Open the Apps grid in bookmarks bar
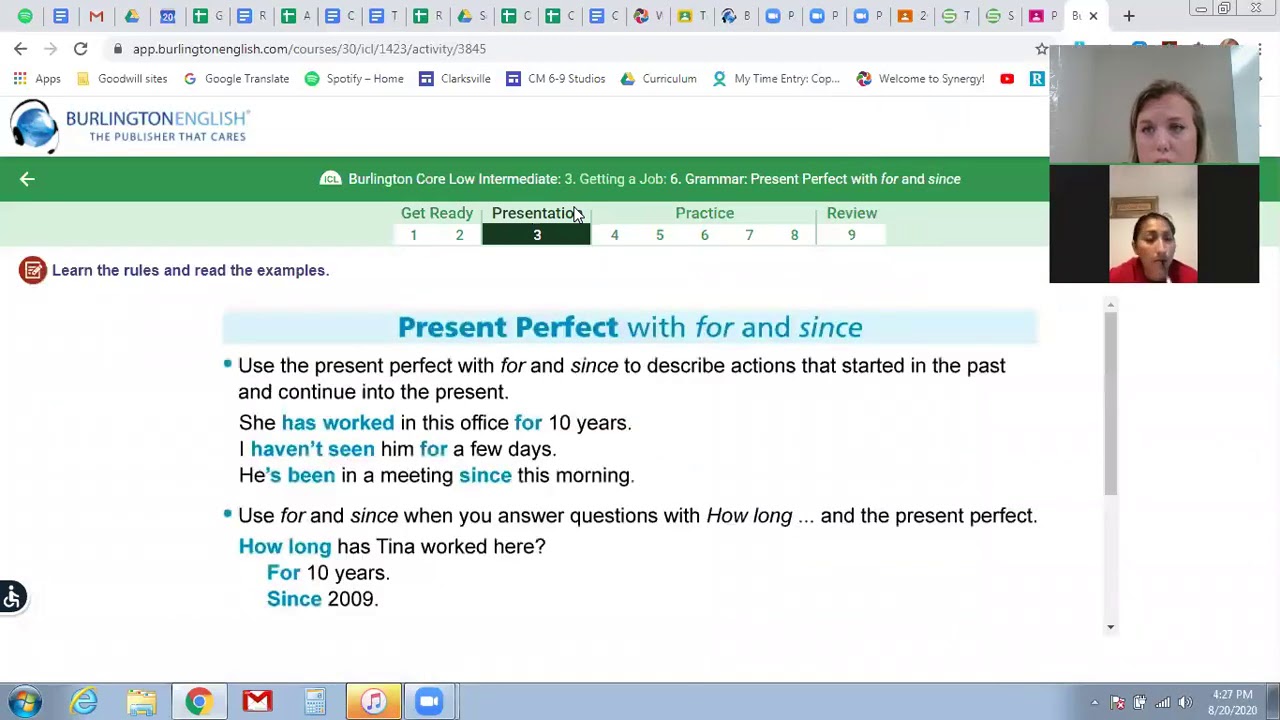 click(x=38, y=78)
